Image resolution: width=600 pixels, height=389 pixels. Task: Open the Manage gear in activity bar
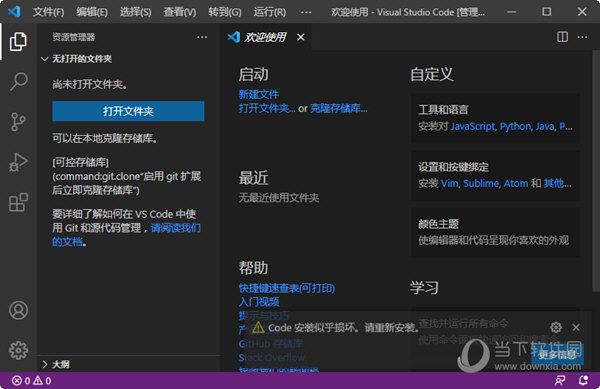(18, 350)
